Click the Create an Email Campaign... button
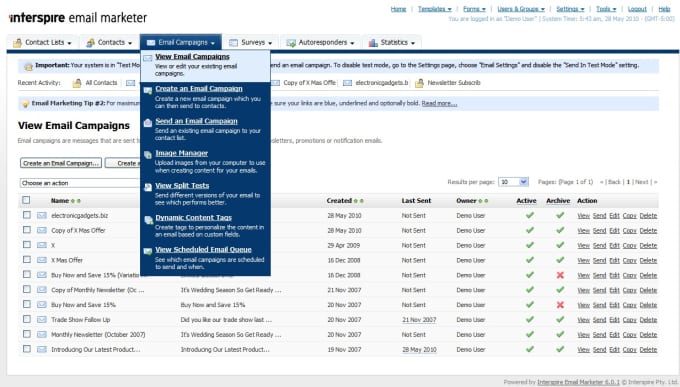 (61, 163)
